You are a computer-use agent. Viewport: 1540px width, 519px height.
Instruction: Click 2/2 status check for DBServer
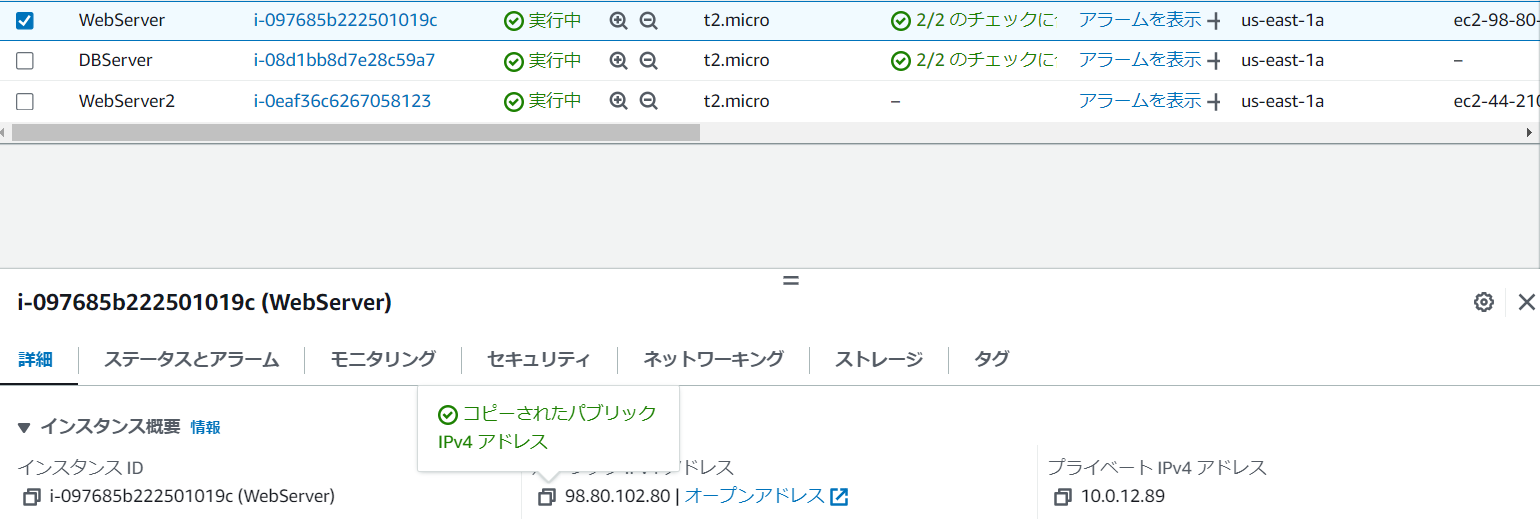point(973,60)
